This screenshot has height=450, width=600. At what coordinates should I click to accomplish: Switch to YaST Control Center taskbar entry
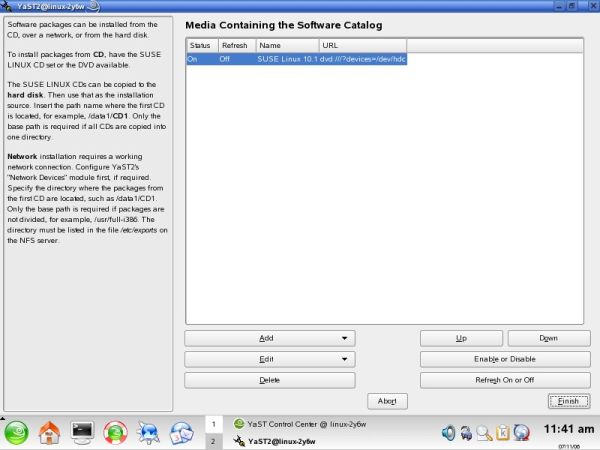(300, 424)
